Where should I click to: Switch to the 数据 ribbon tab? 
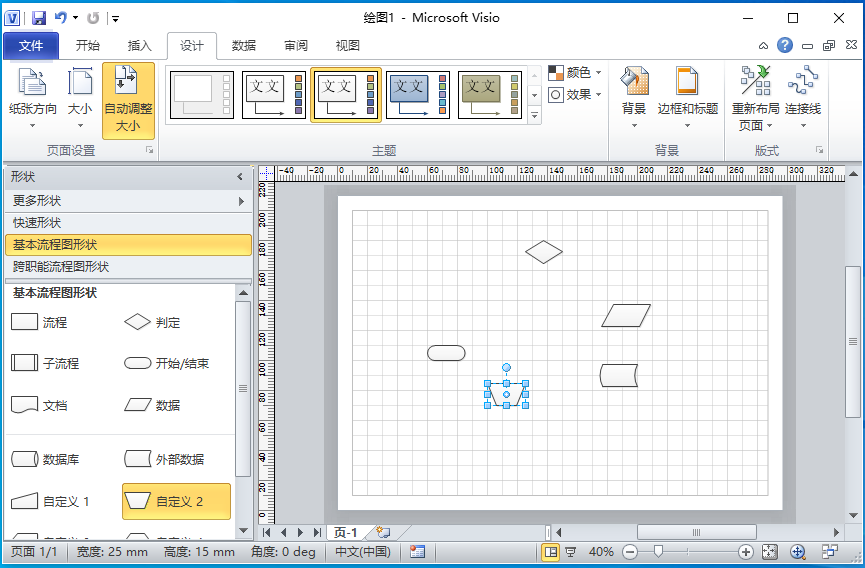(243, 45)
